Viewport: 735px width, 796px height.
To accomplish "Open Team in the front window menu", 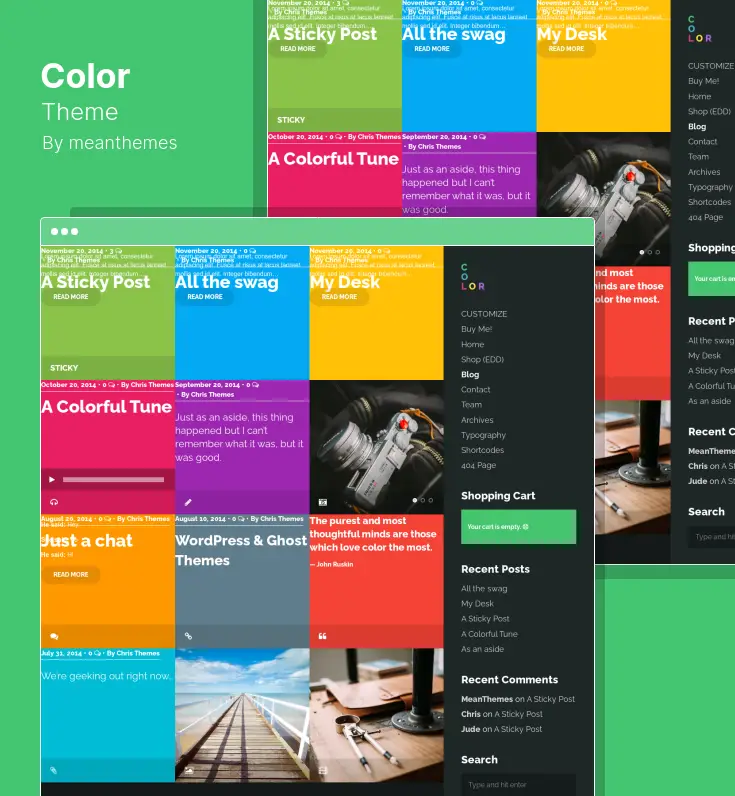I will coord(472,405).
